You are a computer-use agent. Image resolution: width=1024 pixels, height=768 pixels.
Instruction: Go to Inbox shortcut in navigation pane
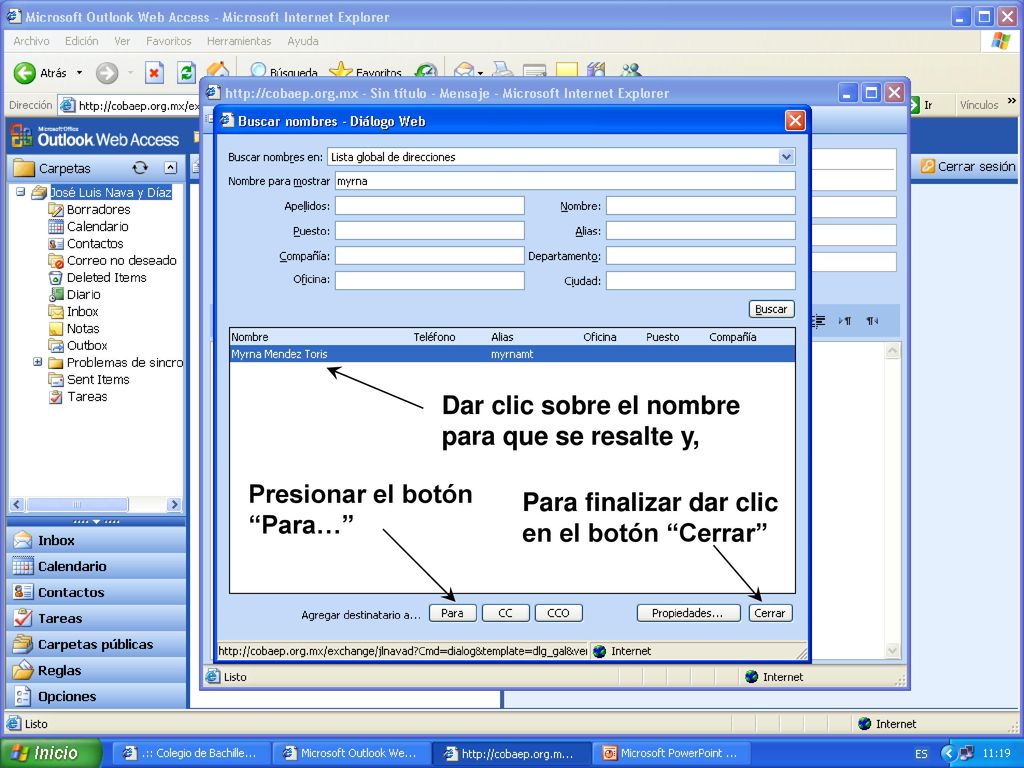(x=97, y=540)
